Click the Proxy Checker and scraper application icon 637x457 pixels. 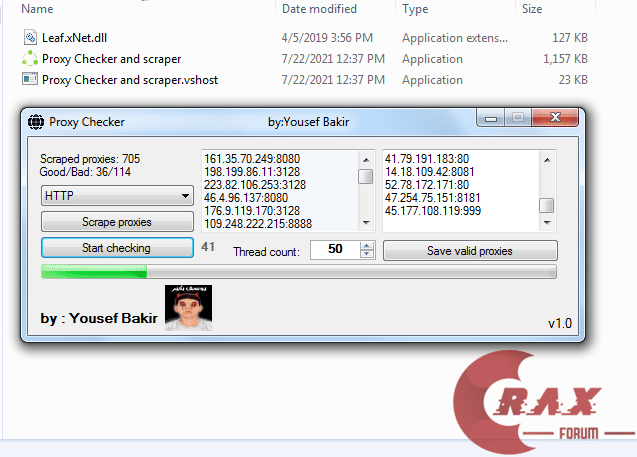pyautogui.click(x=30, y=58)
